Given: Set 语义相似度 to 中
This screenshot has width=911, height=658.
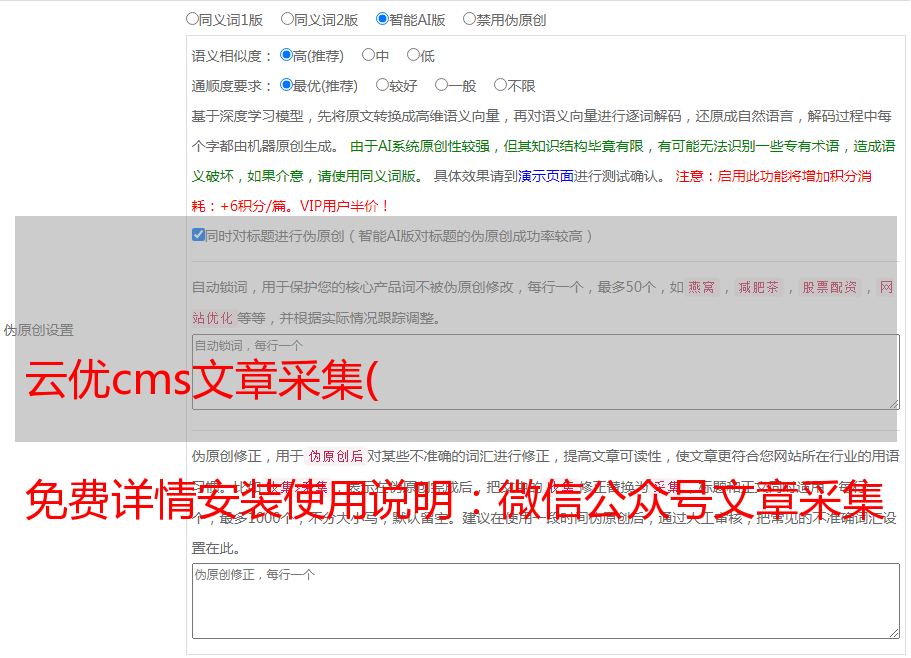Looking at the screenshot, I should (368, 55).
